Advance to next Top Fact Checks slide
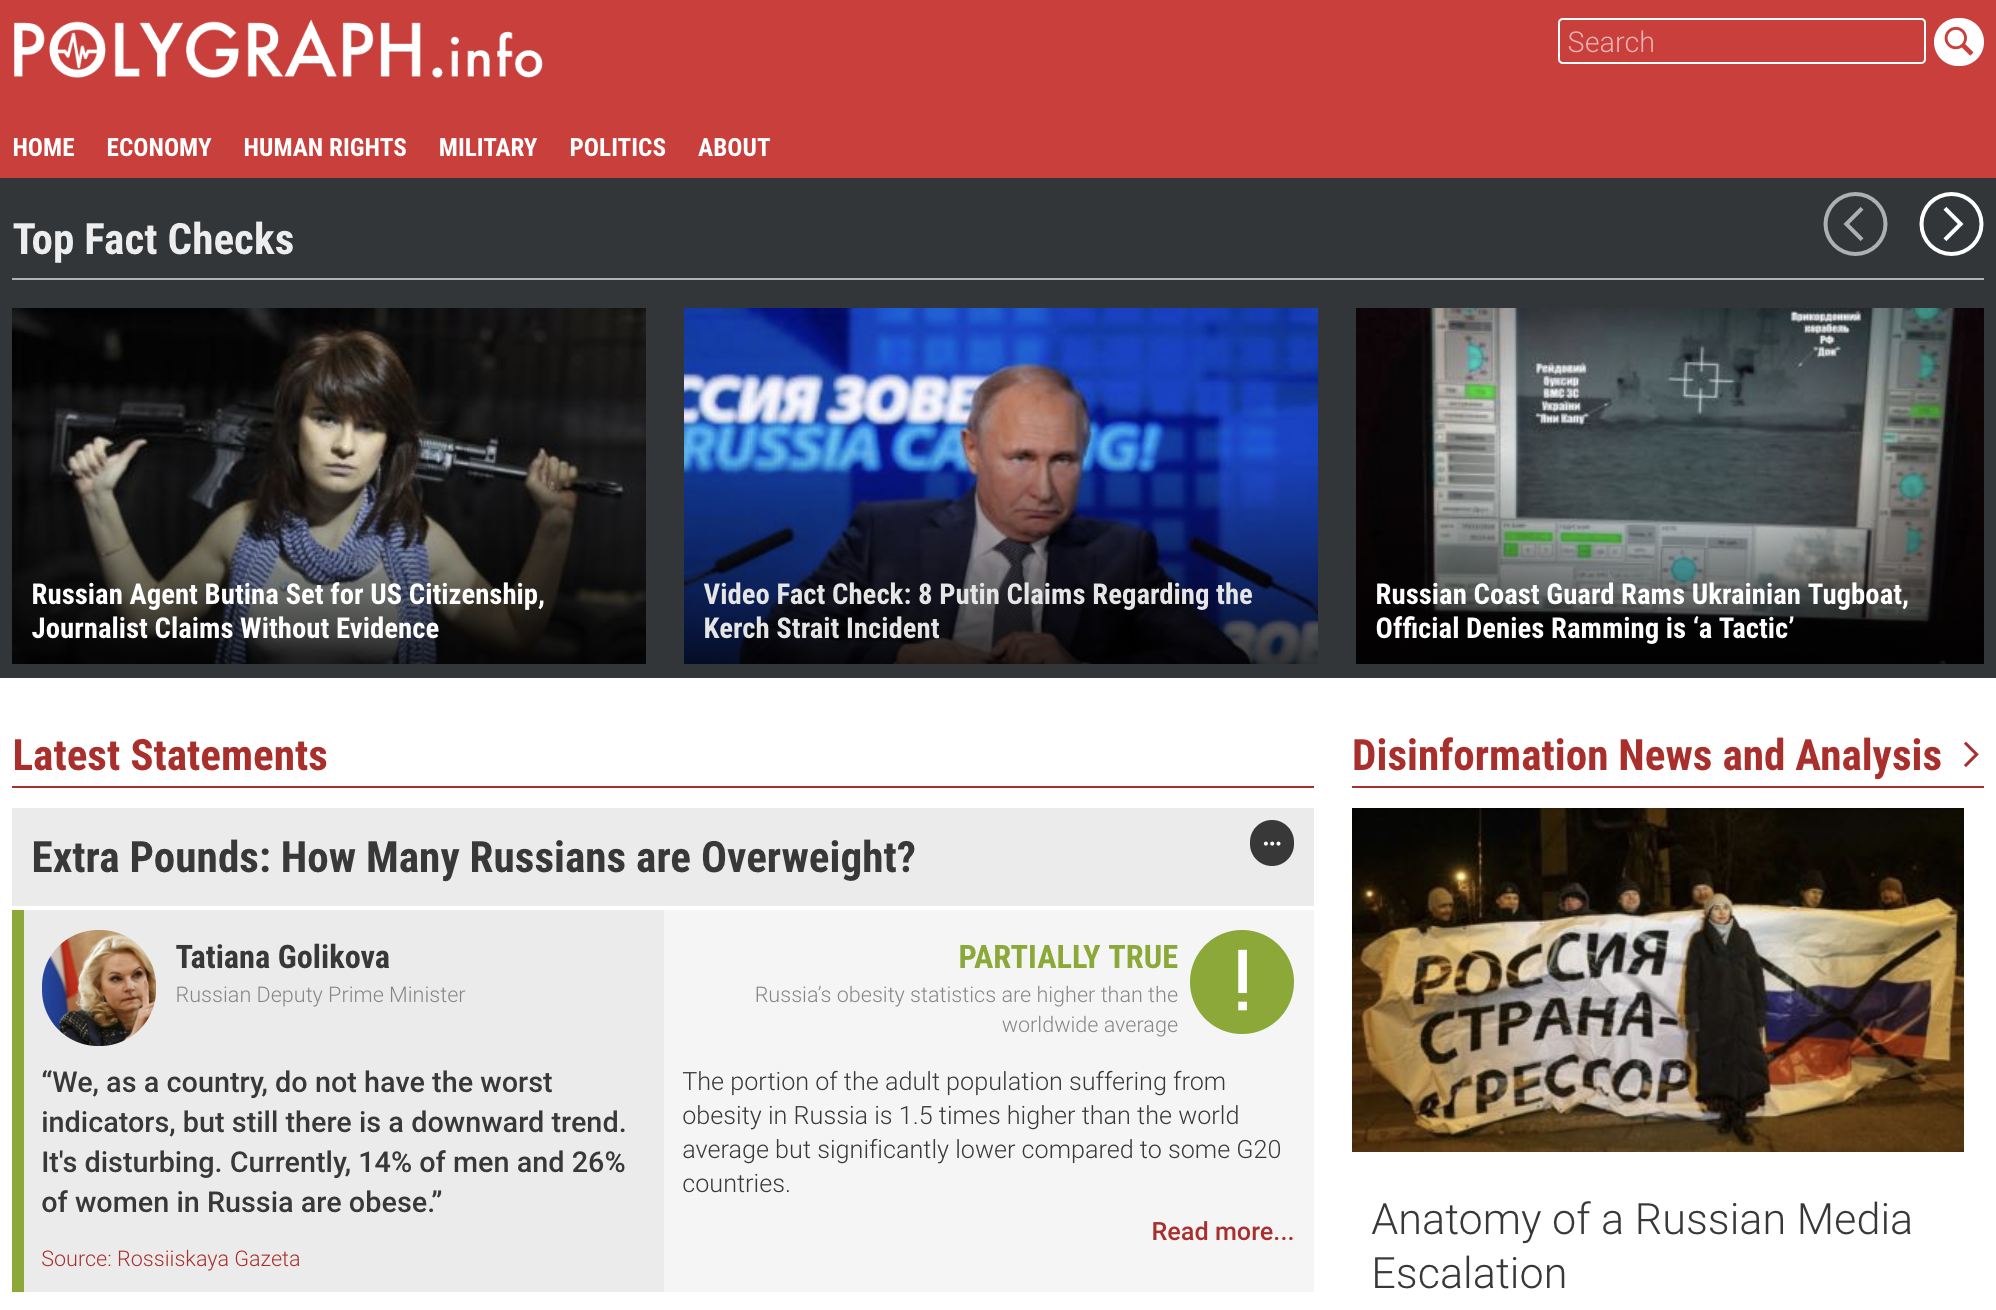The width and height of the screenshot is (1996, 1310). [1950, 224]
